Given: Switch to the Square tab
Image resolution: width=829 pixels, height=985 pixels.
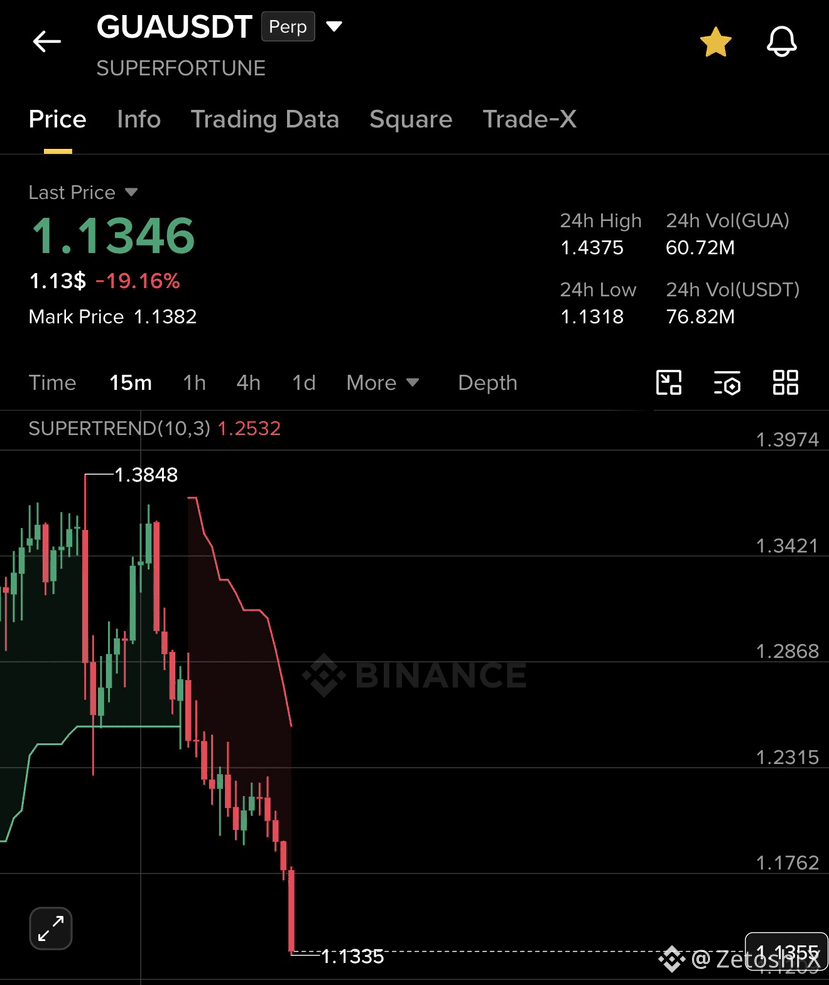Looking at the screenshot, I should (411, 119).
